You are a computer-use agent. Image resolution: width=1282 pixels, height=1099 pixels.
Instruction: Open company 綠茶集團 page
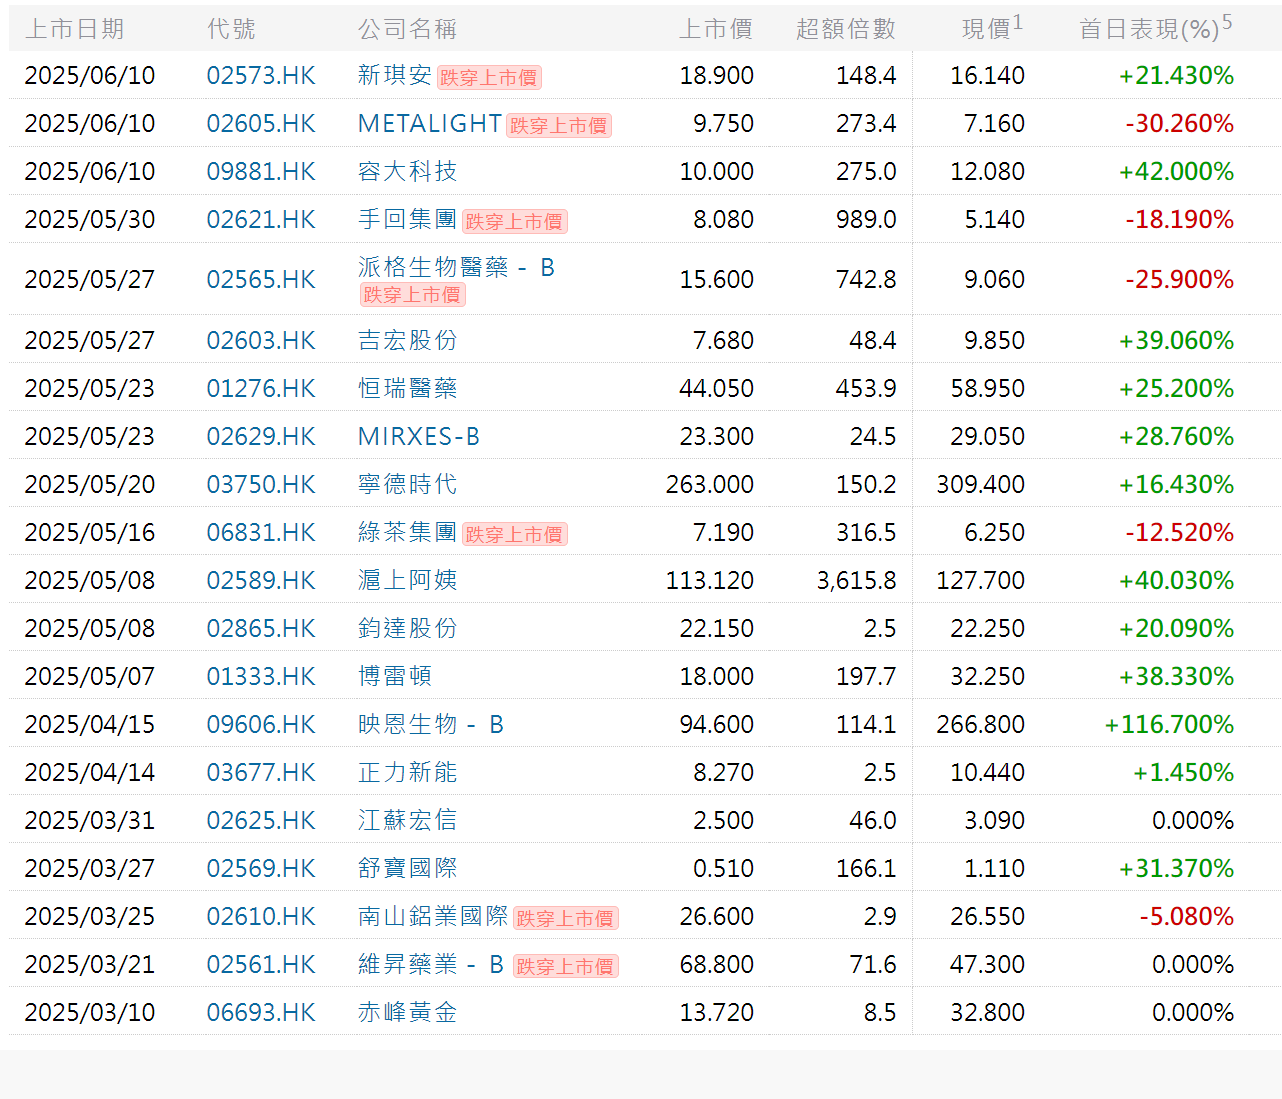coord(408,533)
